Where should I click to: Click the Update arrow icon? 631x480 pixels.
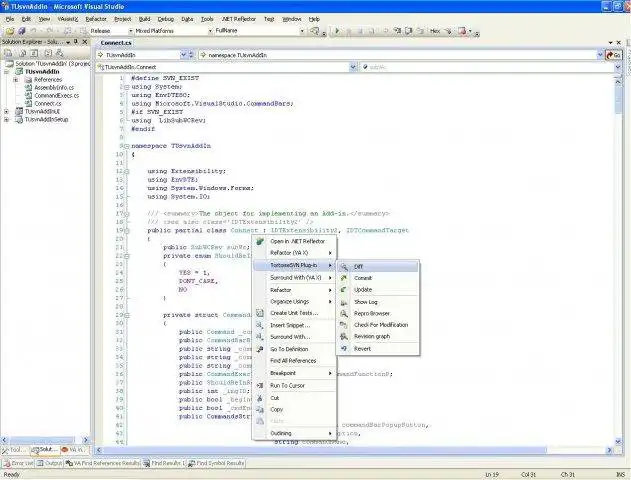pyautogui.click(x=344, y=290)
